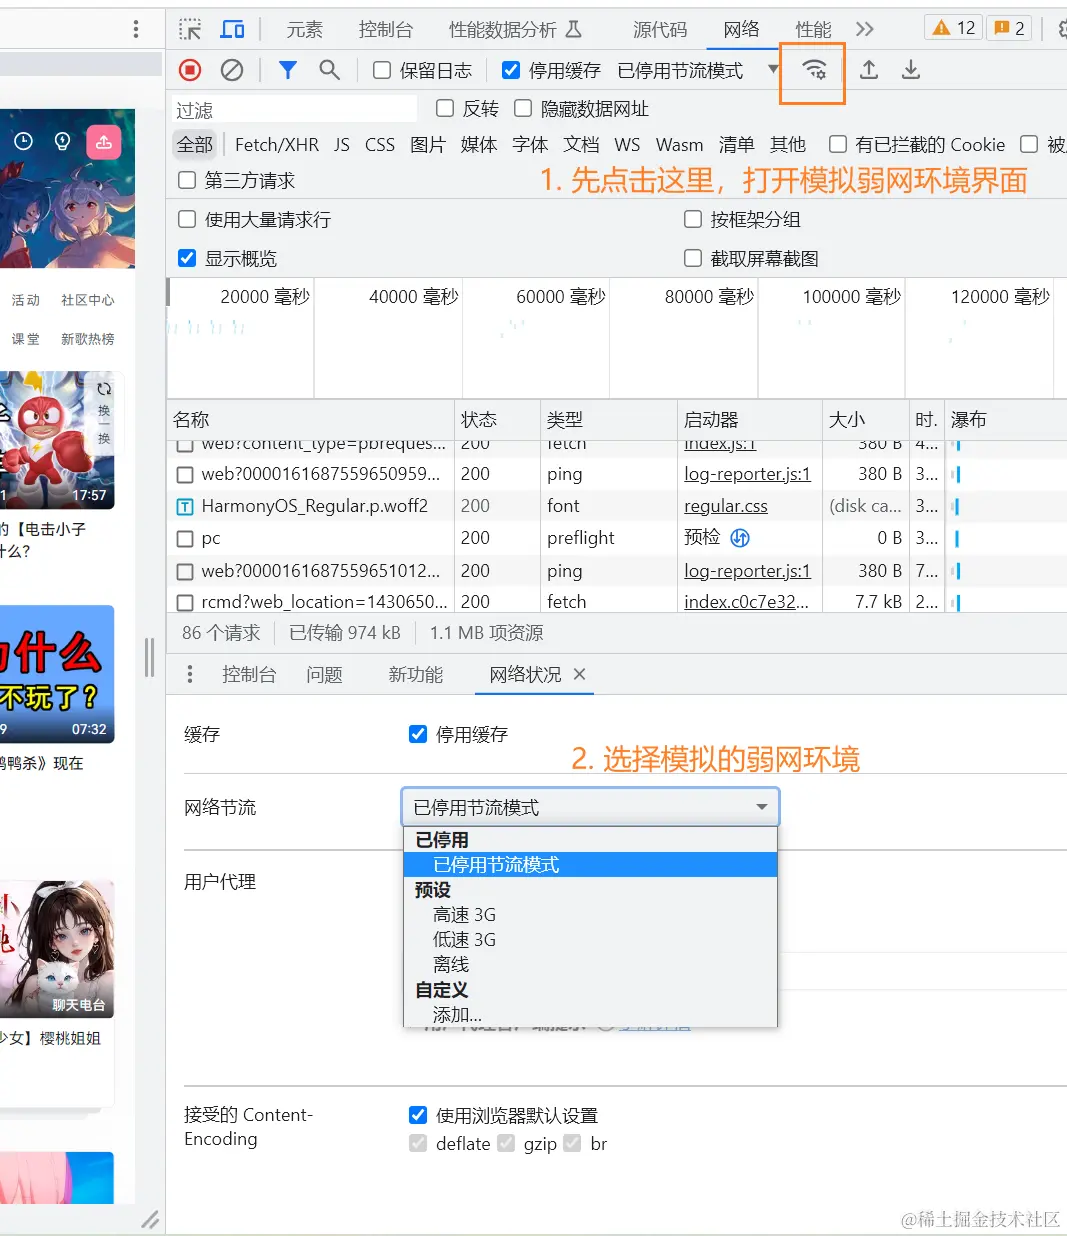The width and height of the screenshot is (1067, 1236).
Task: Check 隐藏数据网址 option
Action: (523, 108)
